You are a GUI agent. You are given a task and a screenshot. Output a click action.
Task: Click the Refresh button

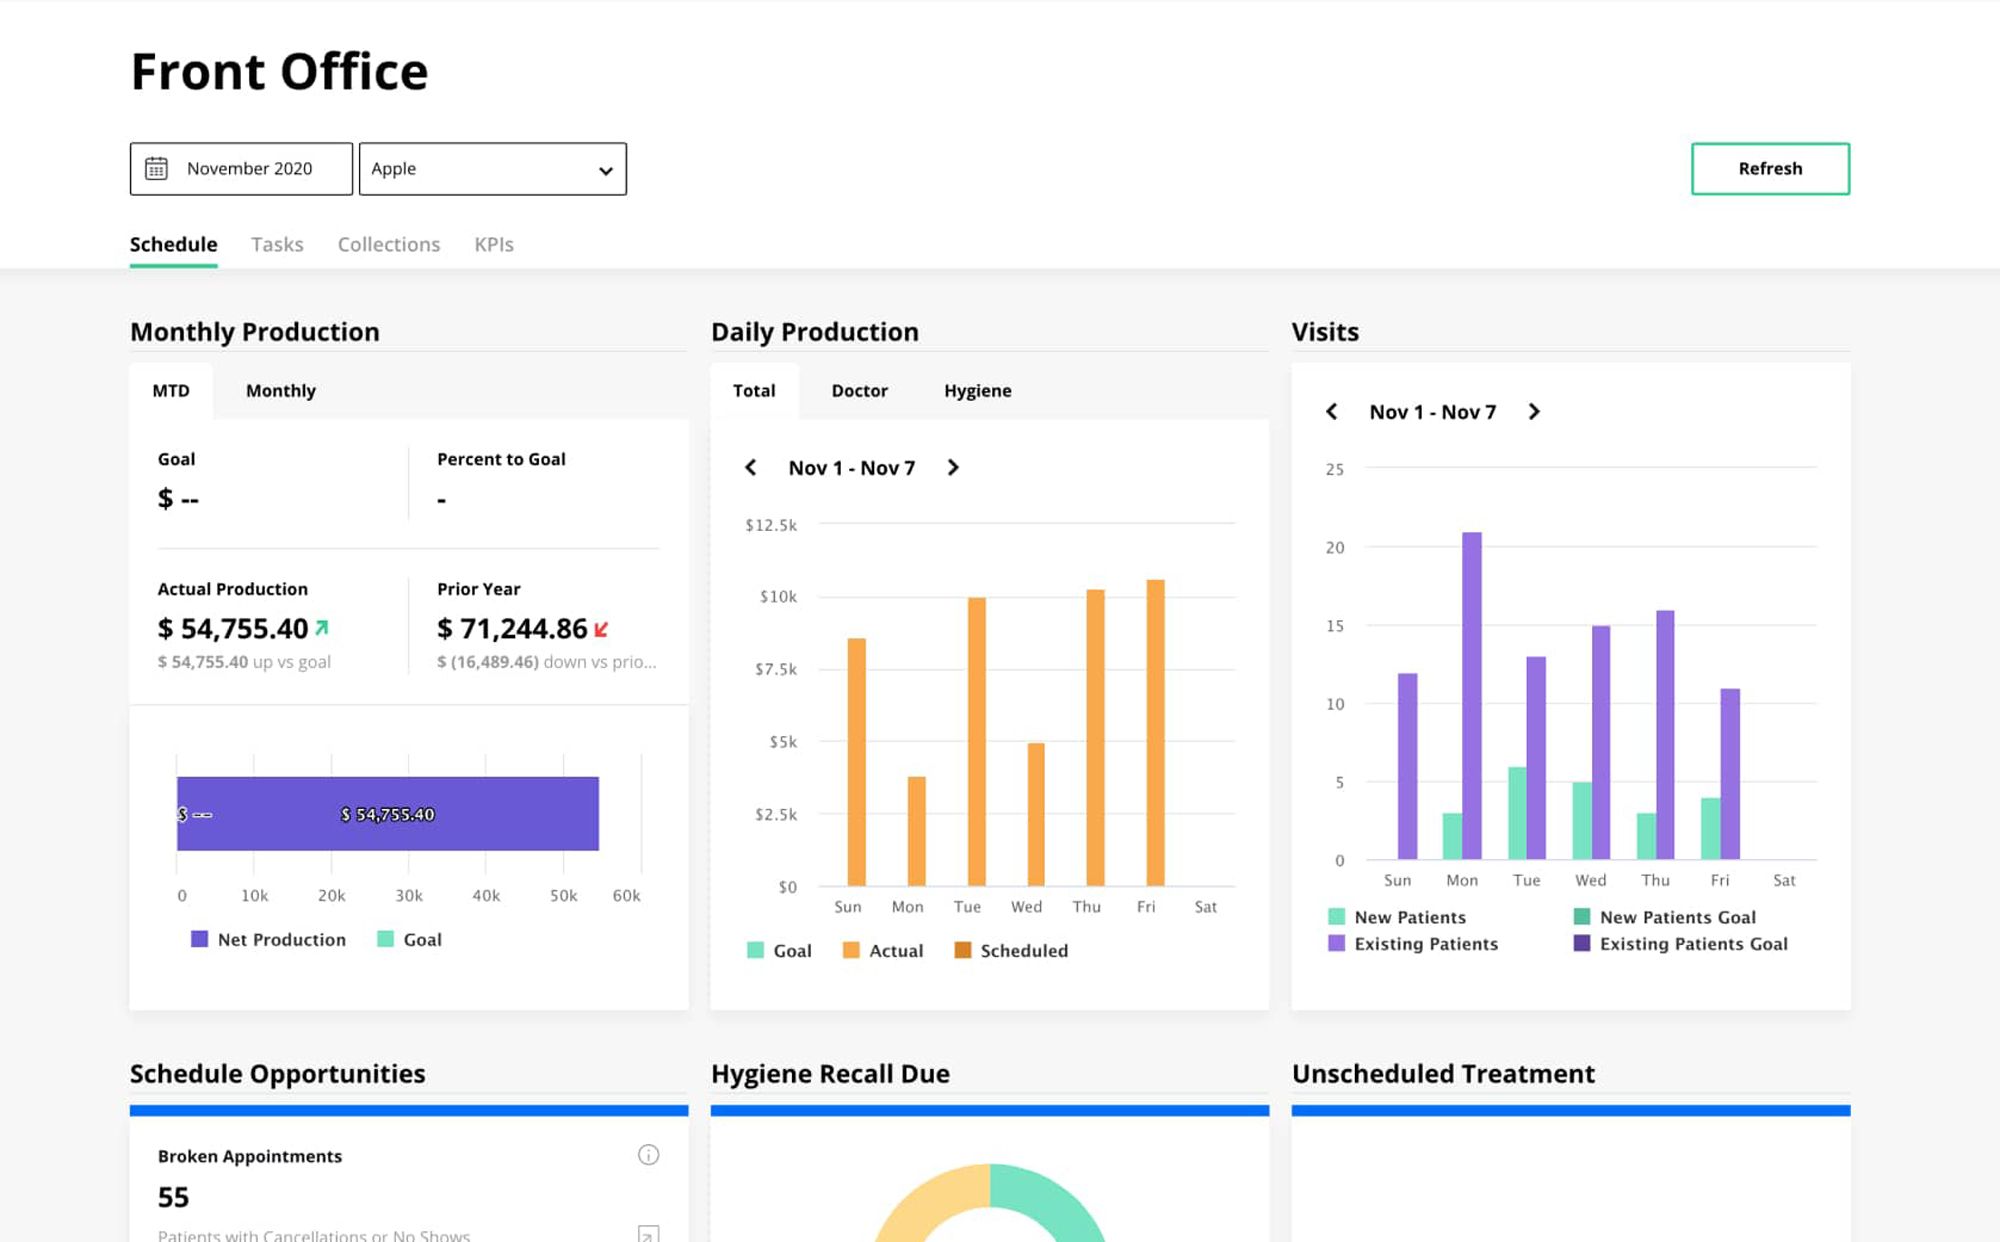tap(1769, 169)
